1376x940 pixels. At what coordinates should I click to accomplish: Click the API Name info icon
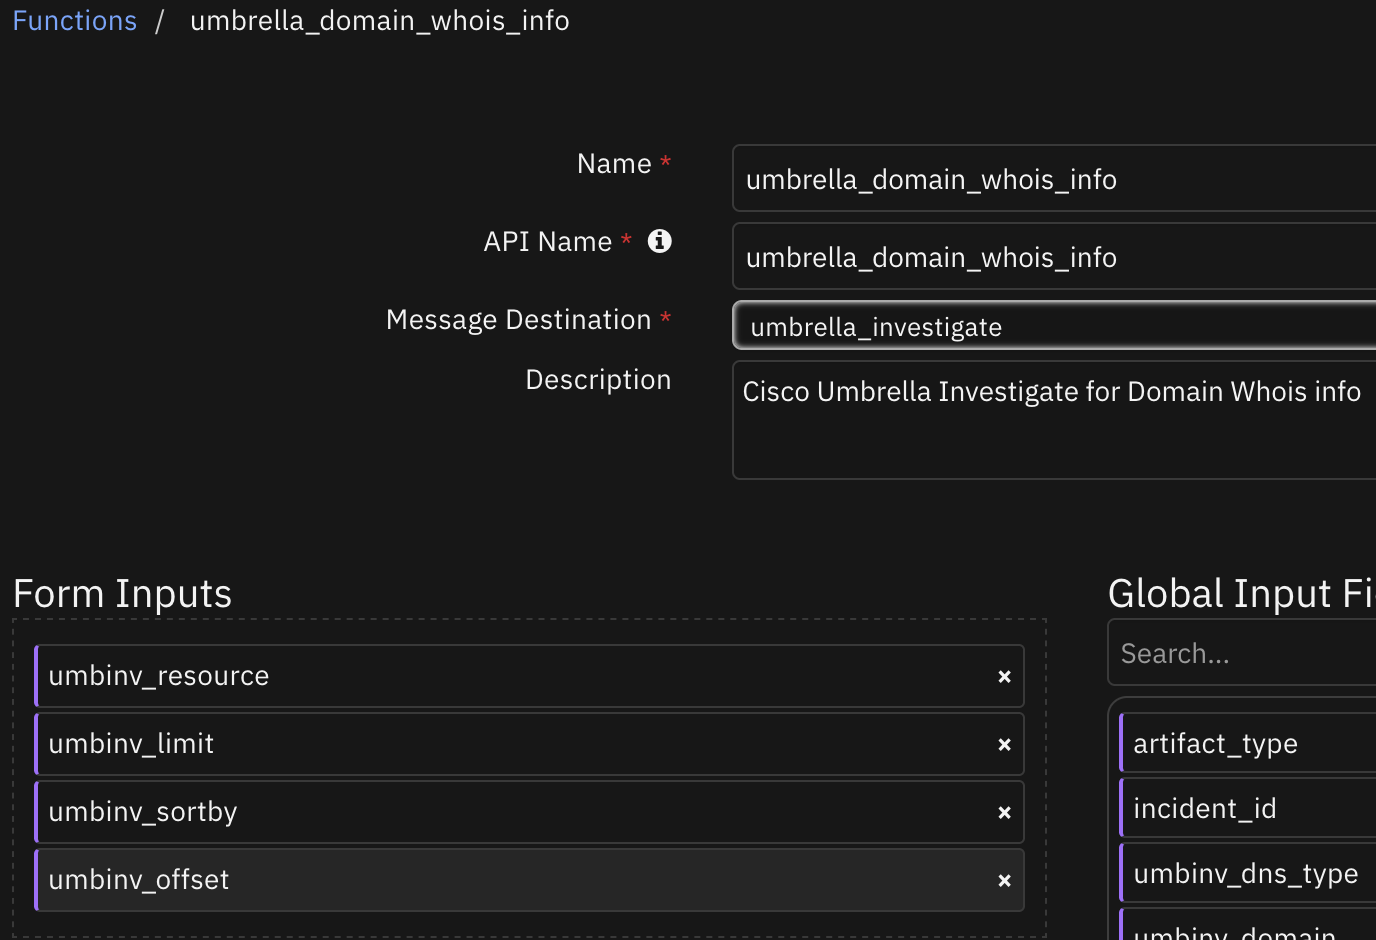660,241
